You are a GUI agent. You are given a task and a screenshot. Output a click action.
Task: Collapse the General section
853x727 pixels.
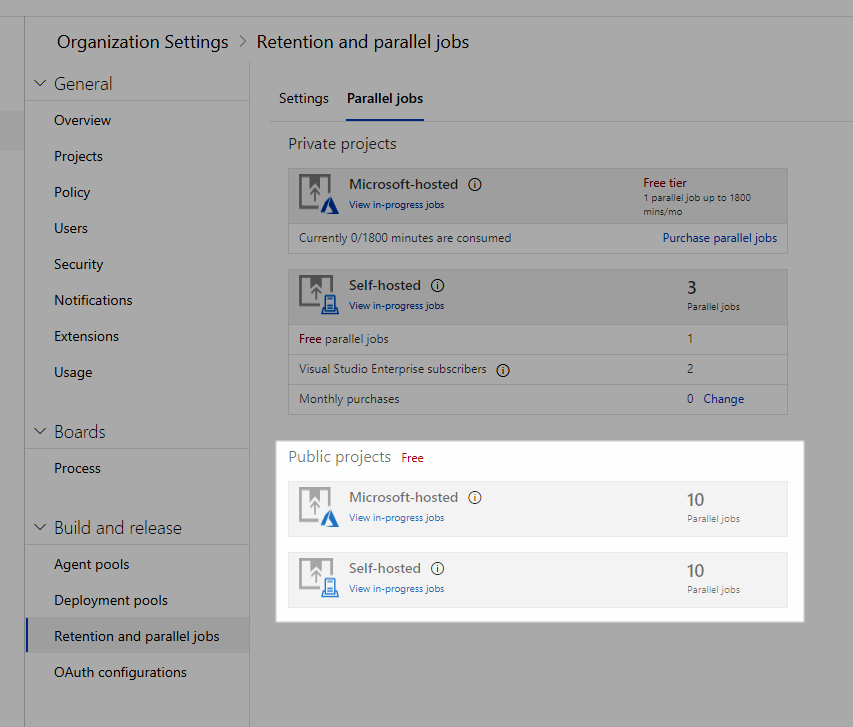[41, 84]
